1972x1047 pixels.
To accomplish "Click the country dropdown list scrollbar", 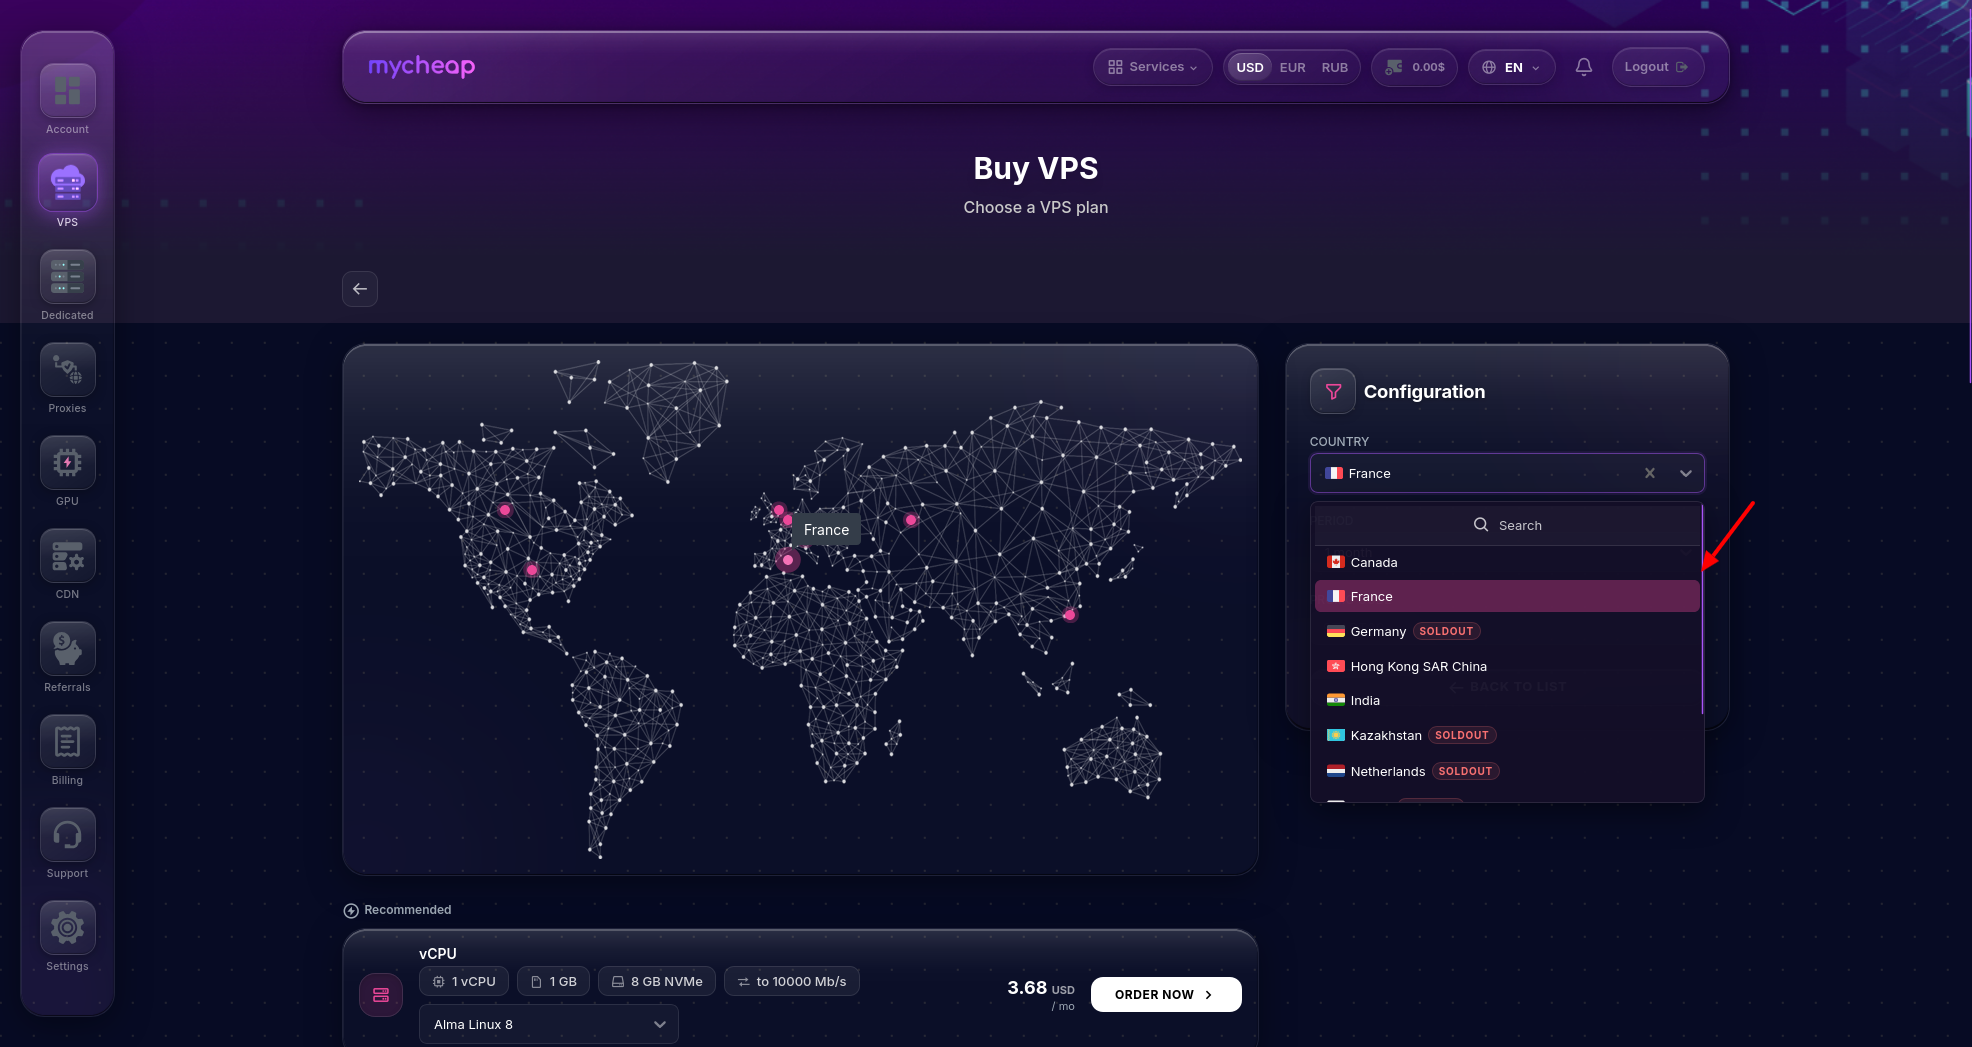I will pyautogui.click(x=1702, y=610).
